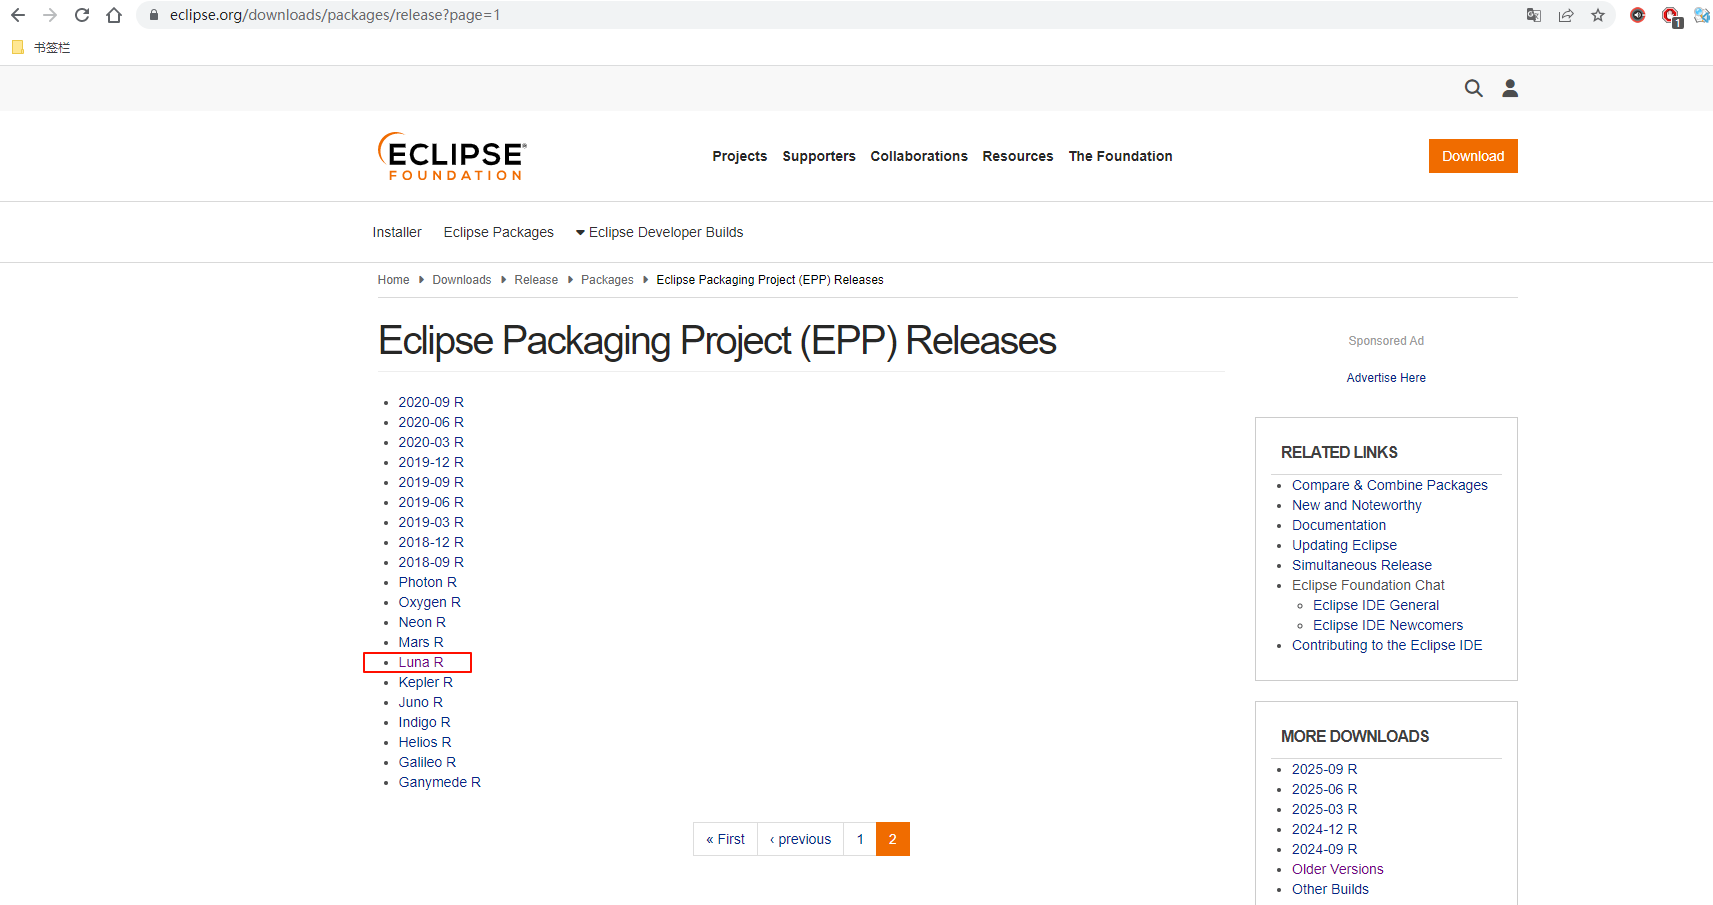The height and width of the screenshot is (905, 1713).
Task: Open the Juno R release
Action: (x=420, y=702)
